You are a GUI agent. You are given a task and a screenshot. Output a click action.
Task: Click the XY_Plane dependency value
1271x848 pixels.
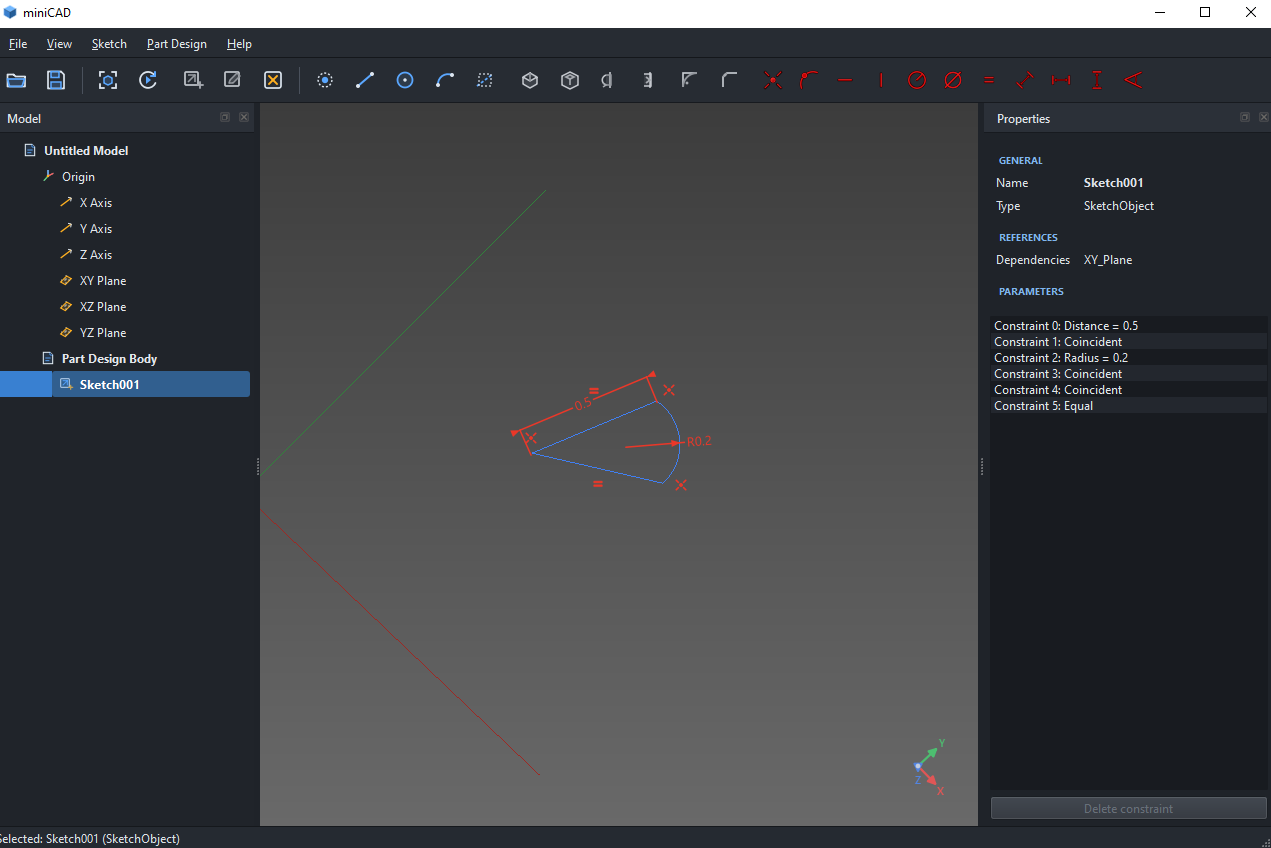tap(1108, 260)
